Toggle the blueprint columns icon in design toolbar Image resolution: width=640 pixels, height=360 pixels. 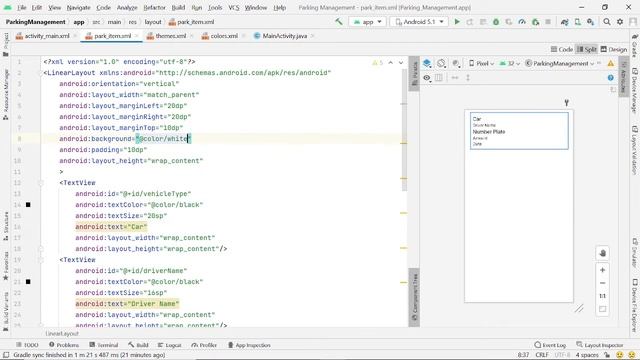(x=439, y=78)
